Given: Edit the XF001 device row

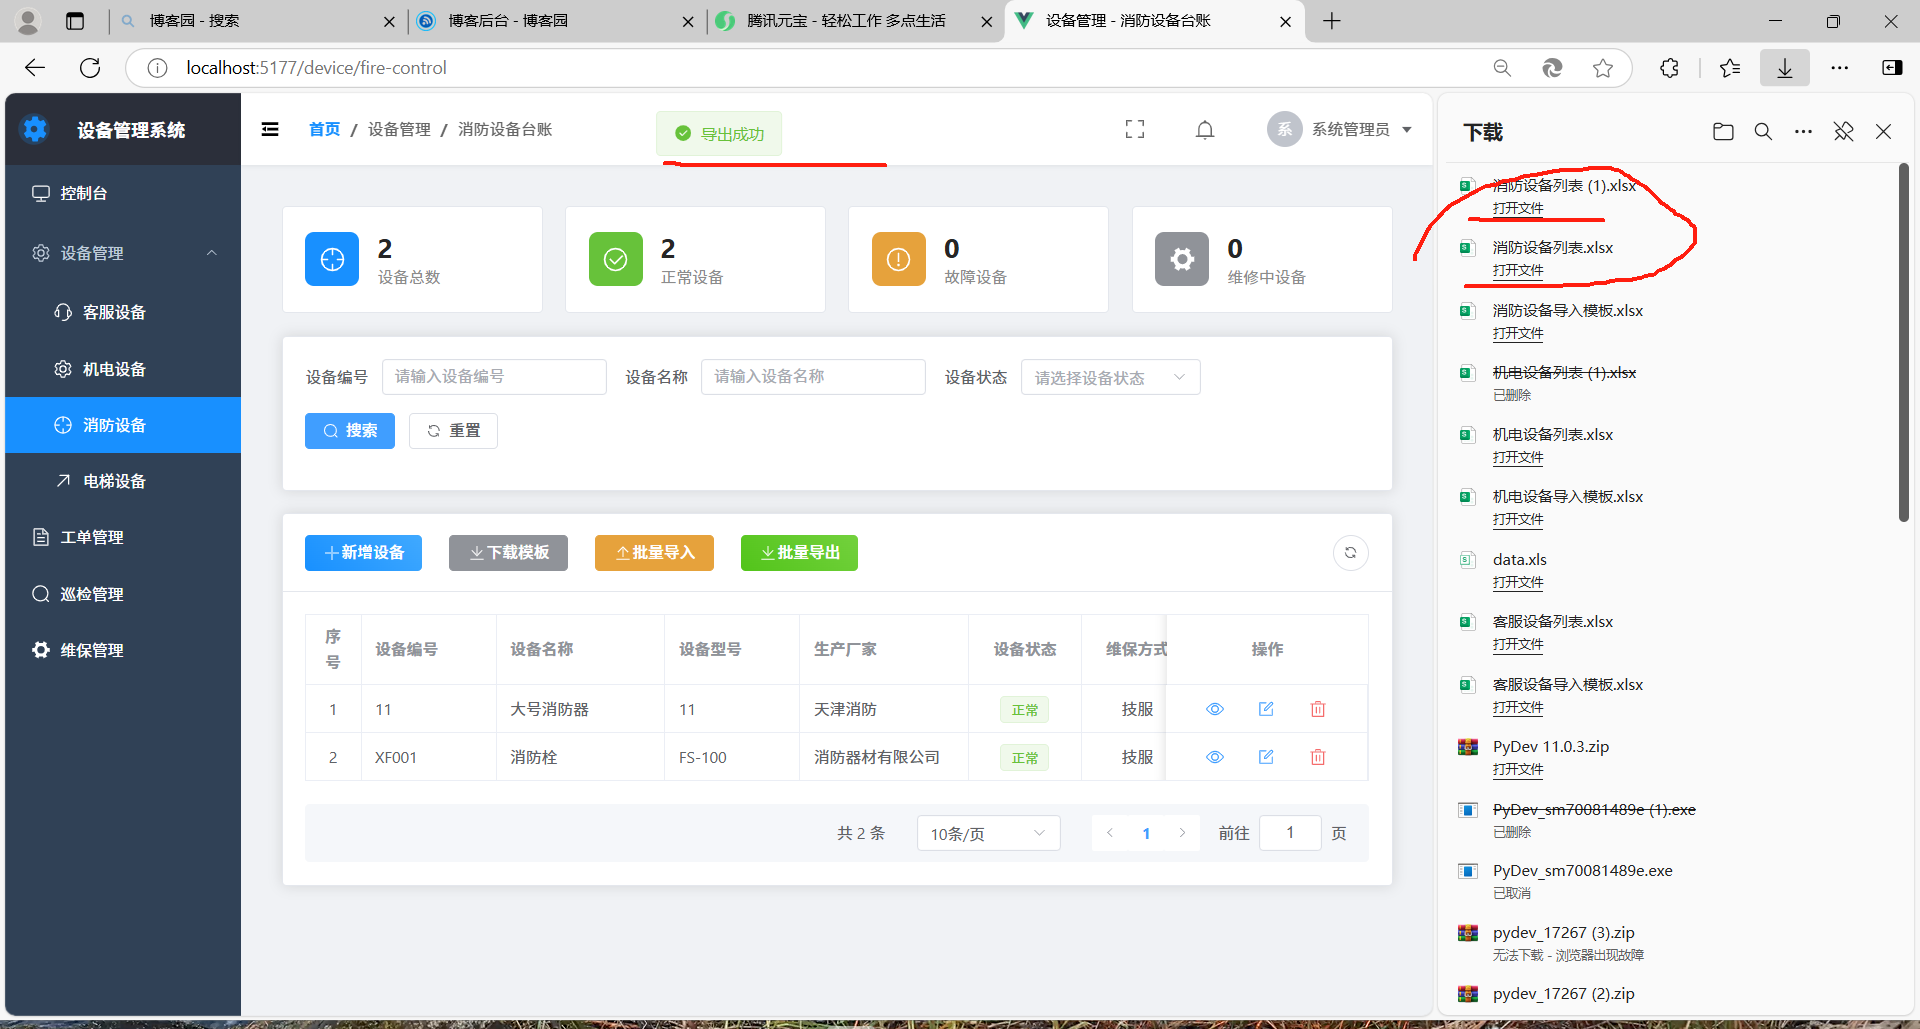Looking at the screenshot, I should tap(1266, 757).
